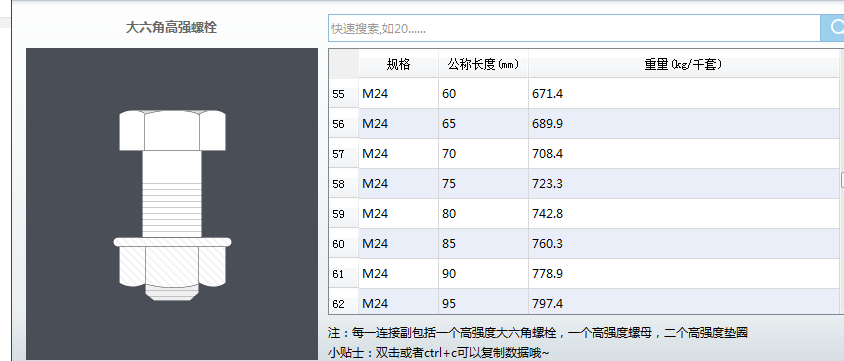The height and width of the screenshot is (361, 844).
Task: Click the 小贴士 copy tip text
Action: pyautogui.click(x=439, y=353)
